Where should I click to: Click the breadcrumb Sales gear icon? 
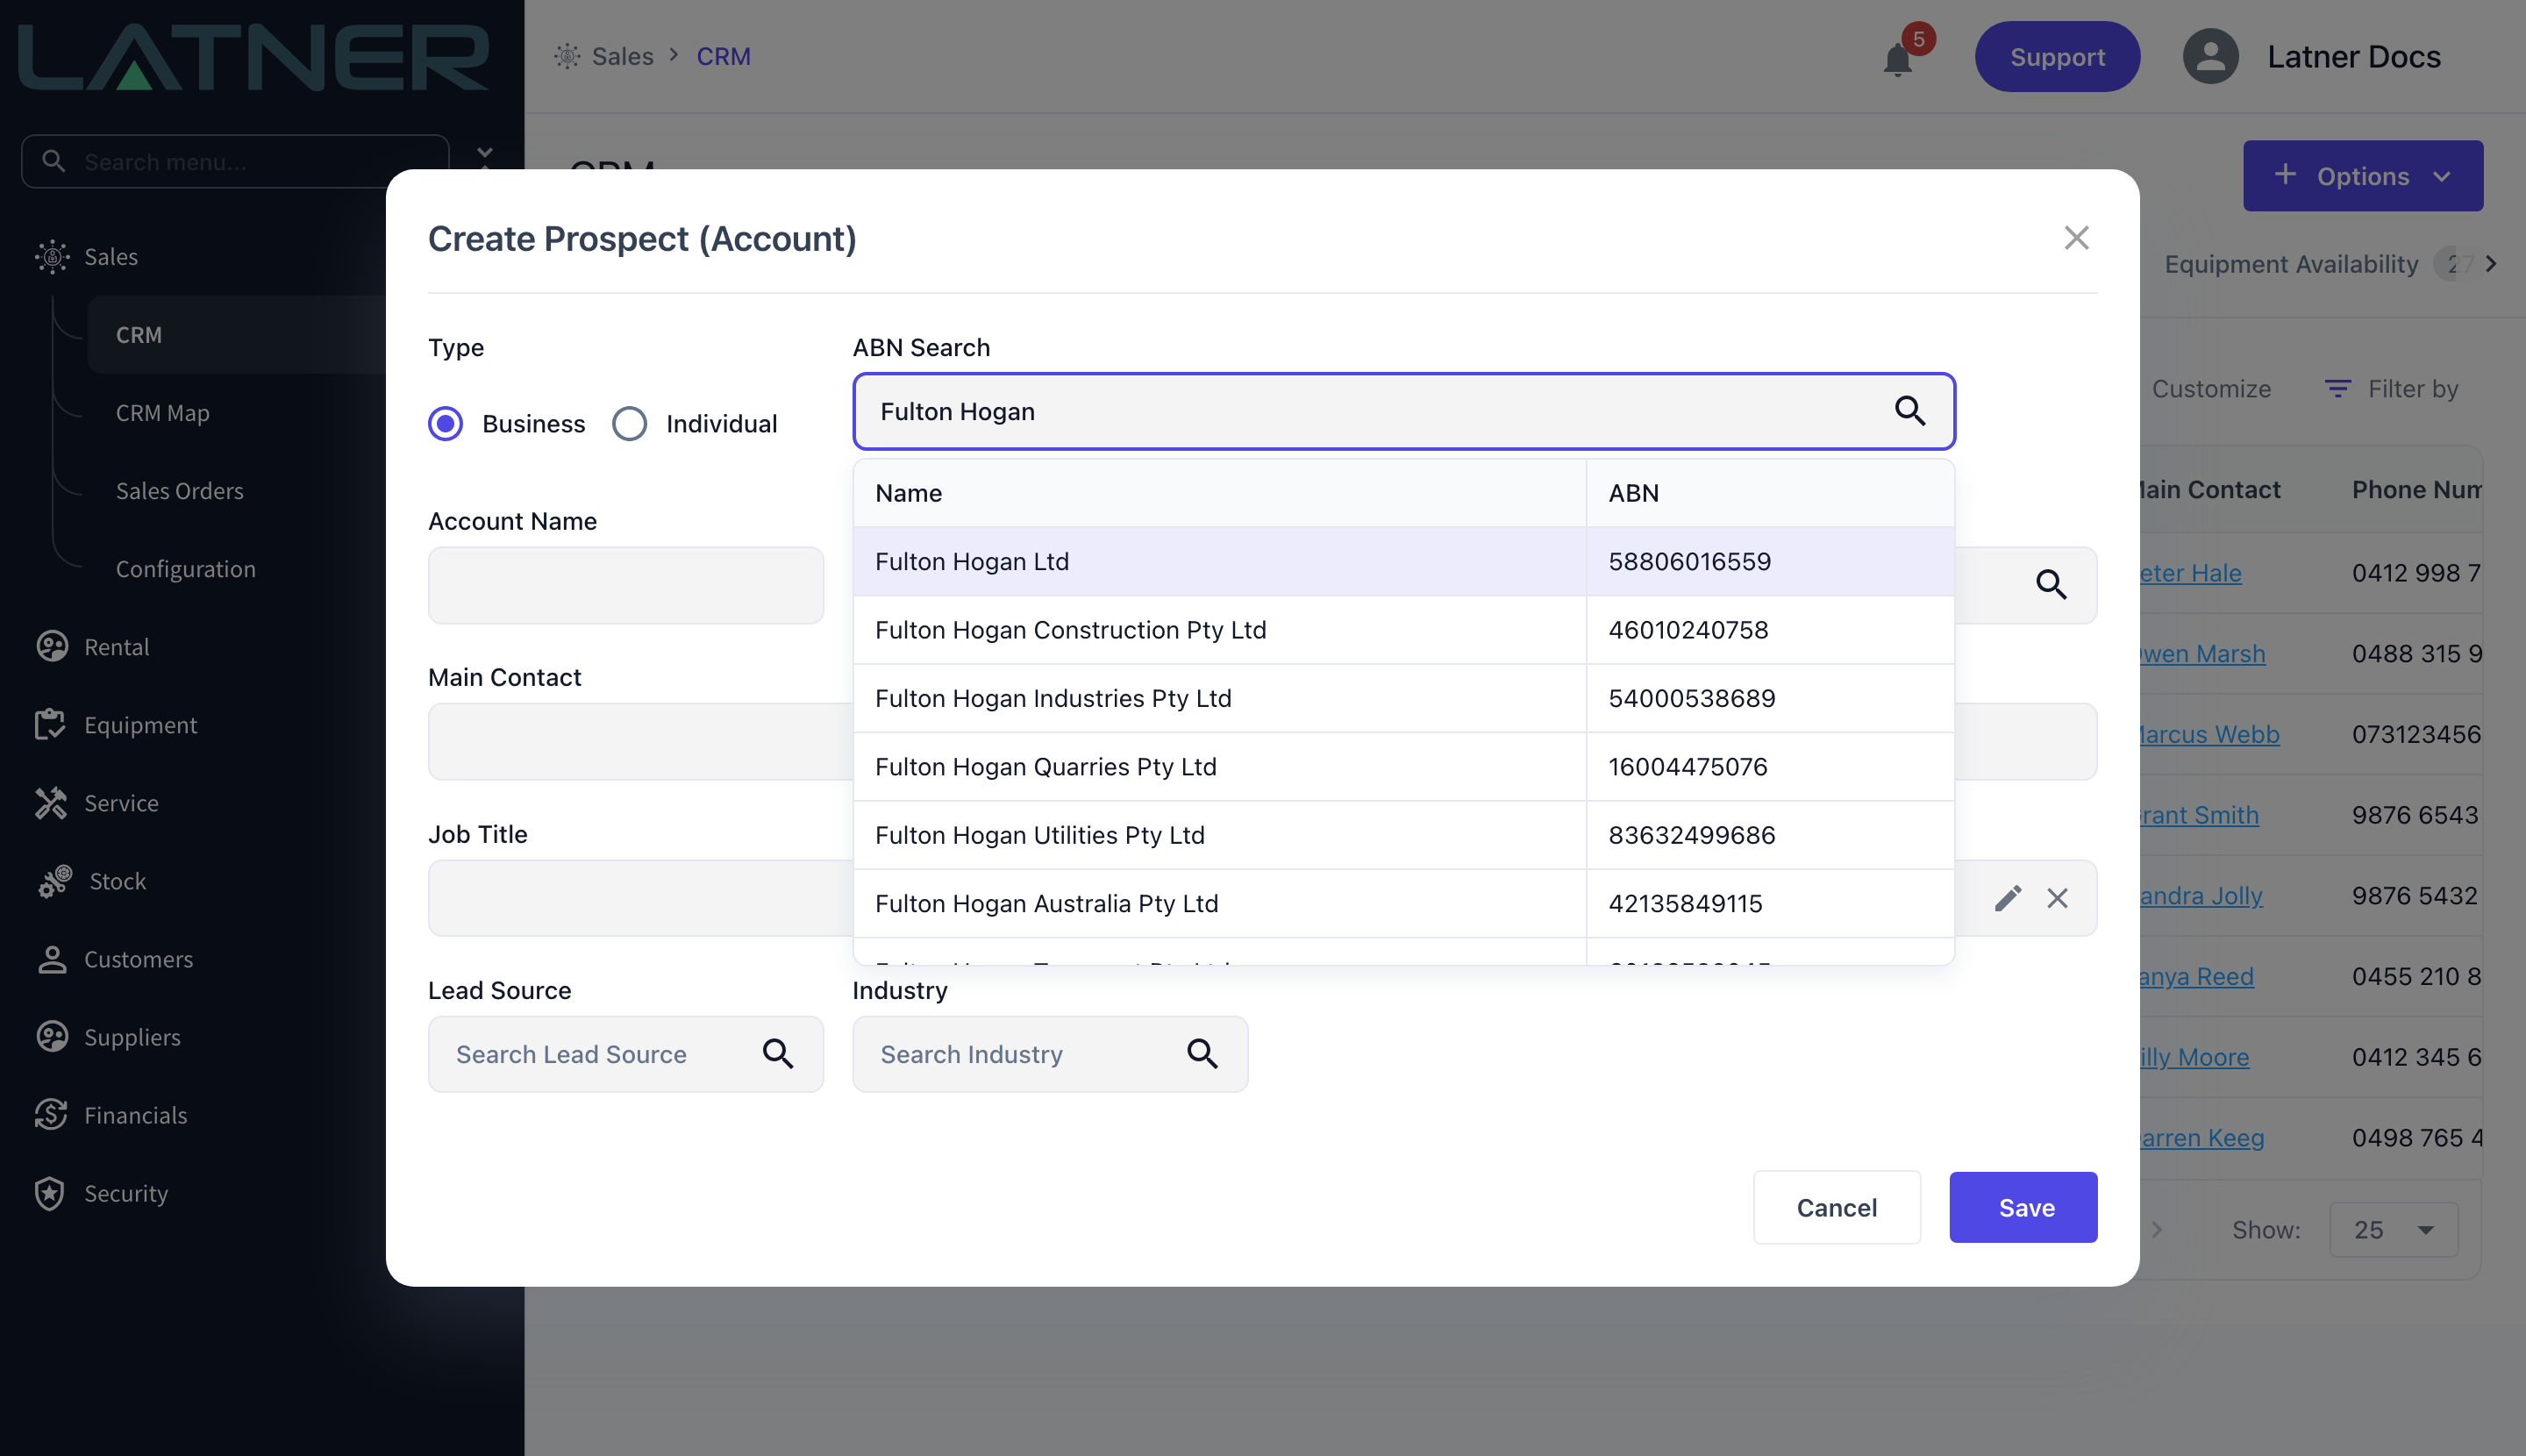(x=567, y=56)
